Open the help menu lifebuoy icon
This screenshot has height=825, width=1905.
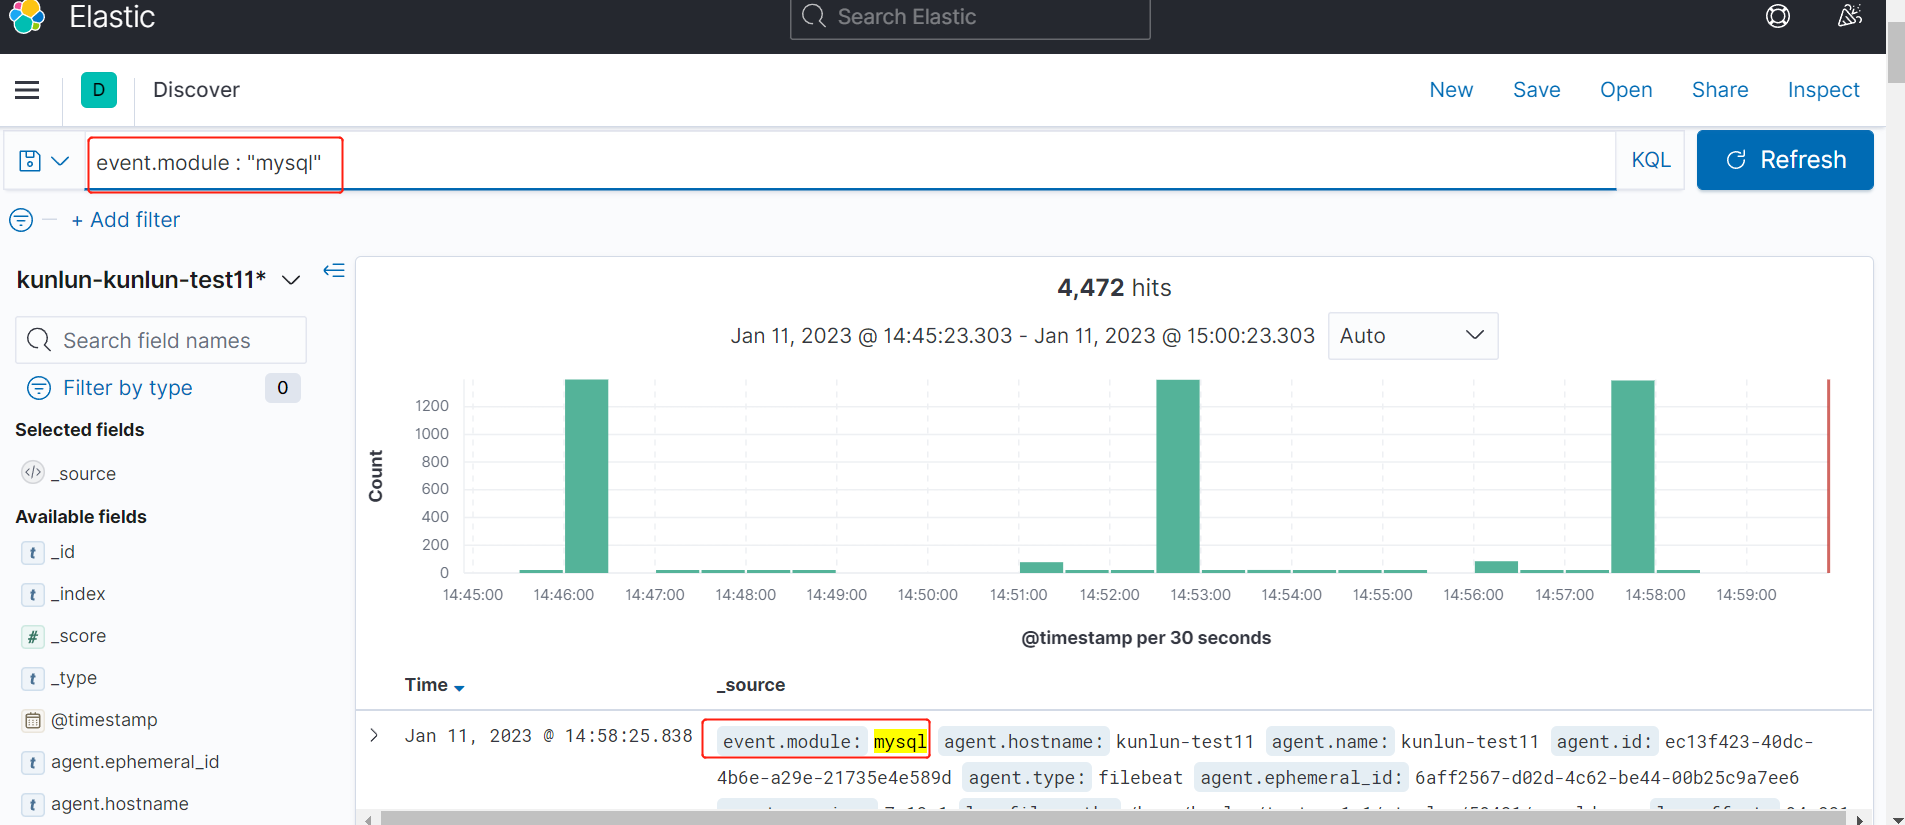pos(1778,16)
